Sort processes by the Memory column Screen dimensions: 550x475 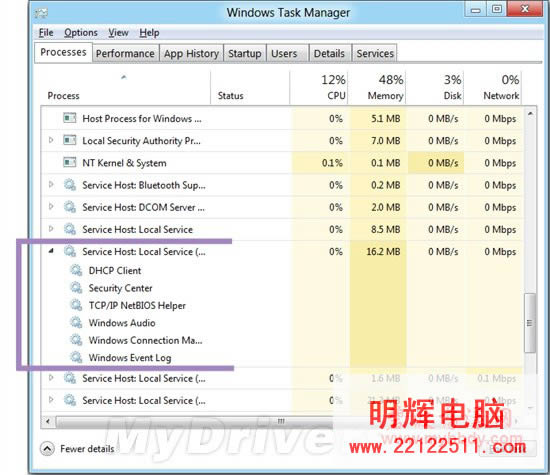(377, 88)
